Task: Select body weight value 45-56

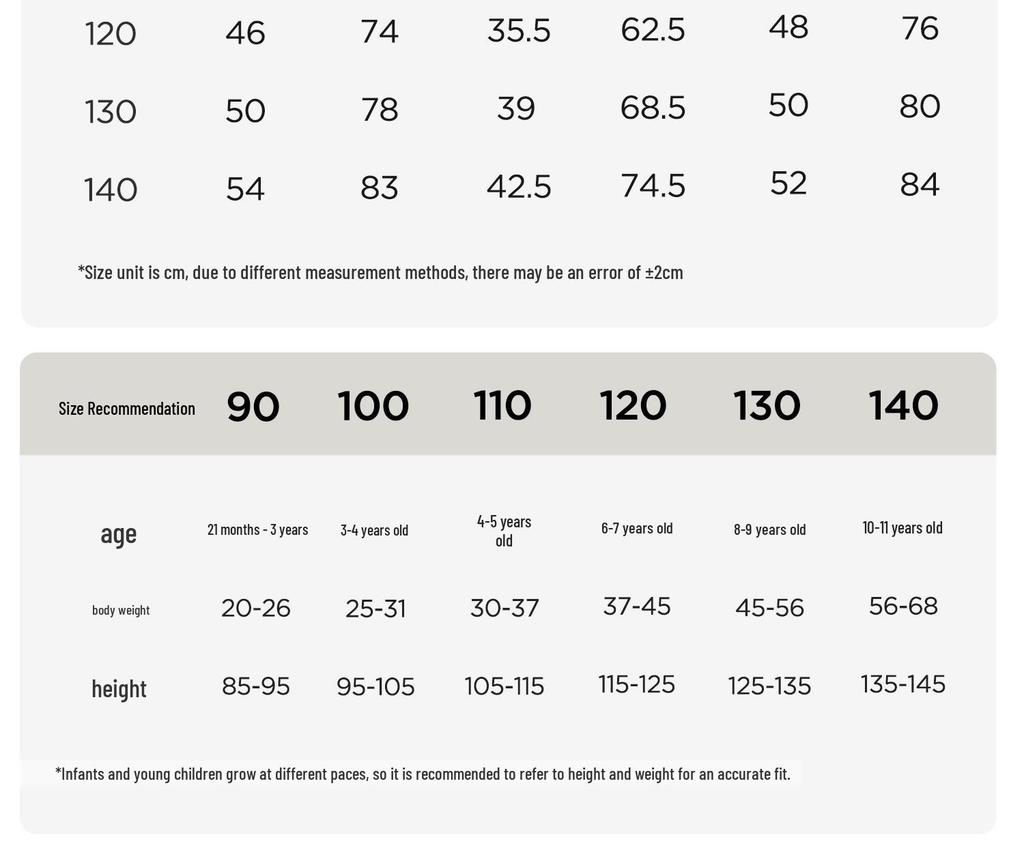Action: [x=769, y=608]
